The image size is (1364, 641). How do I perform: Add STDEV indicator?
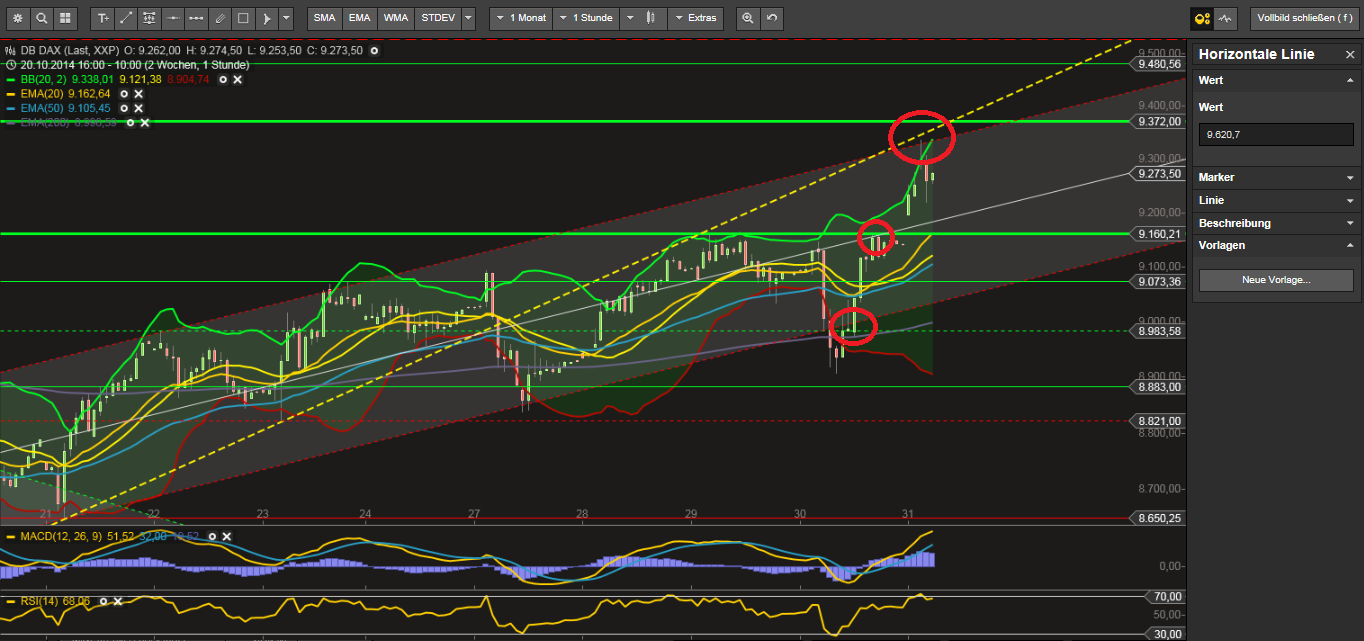click(437, 18)
